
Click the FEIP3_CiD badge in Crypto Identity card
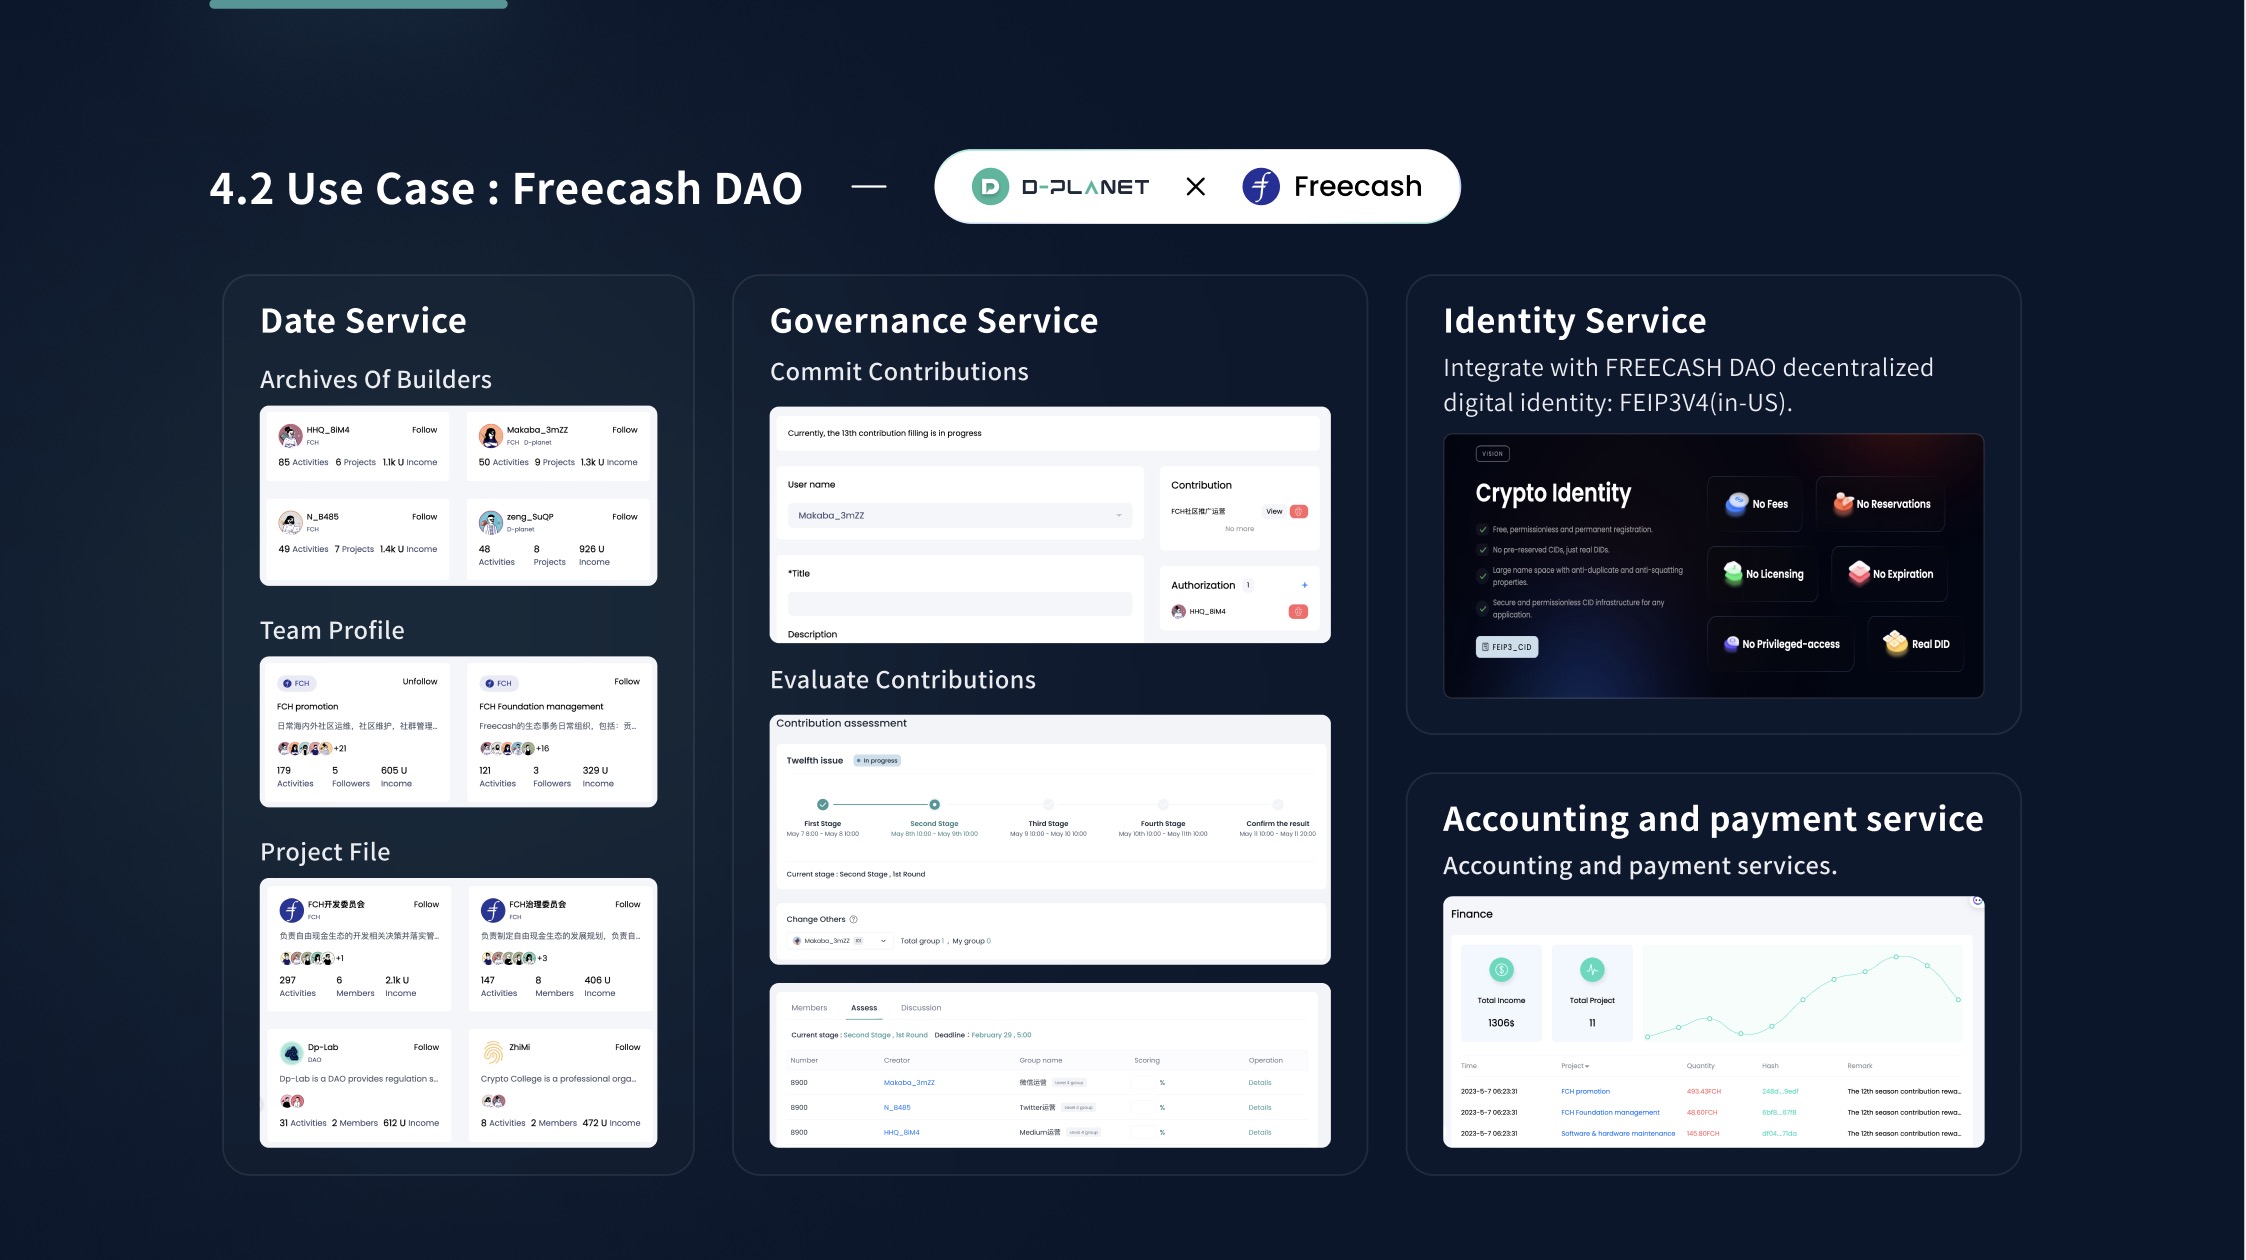pos(1506,647)
